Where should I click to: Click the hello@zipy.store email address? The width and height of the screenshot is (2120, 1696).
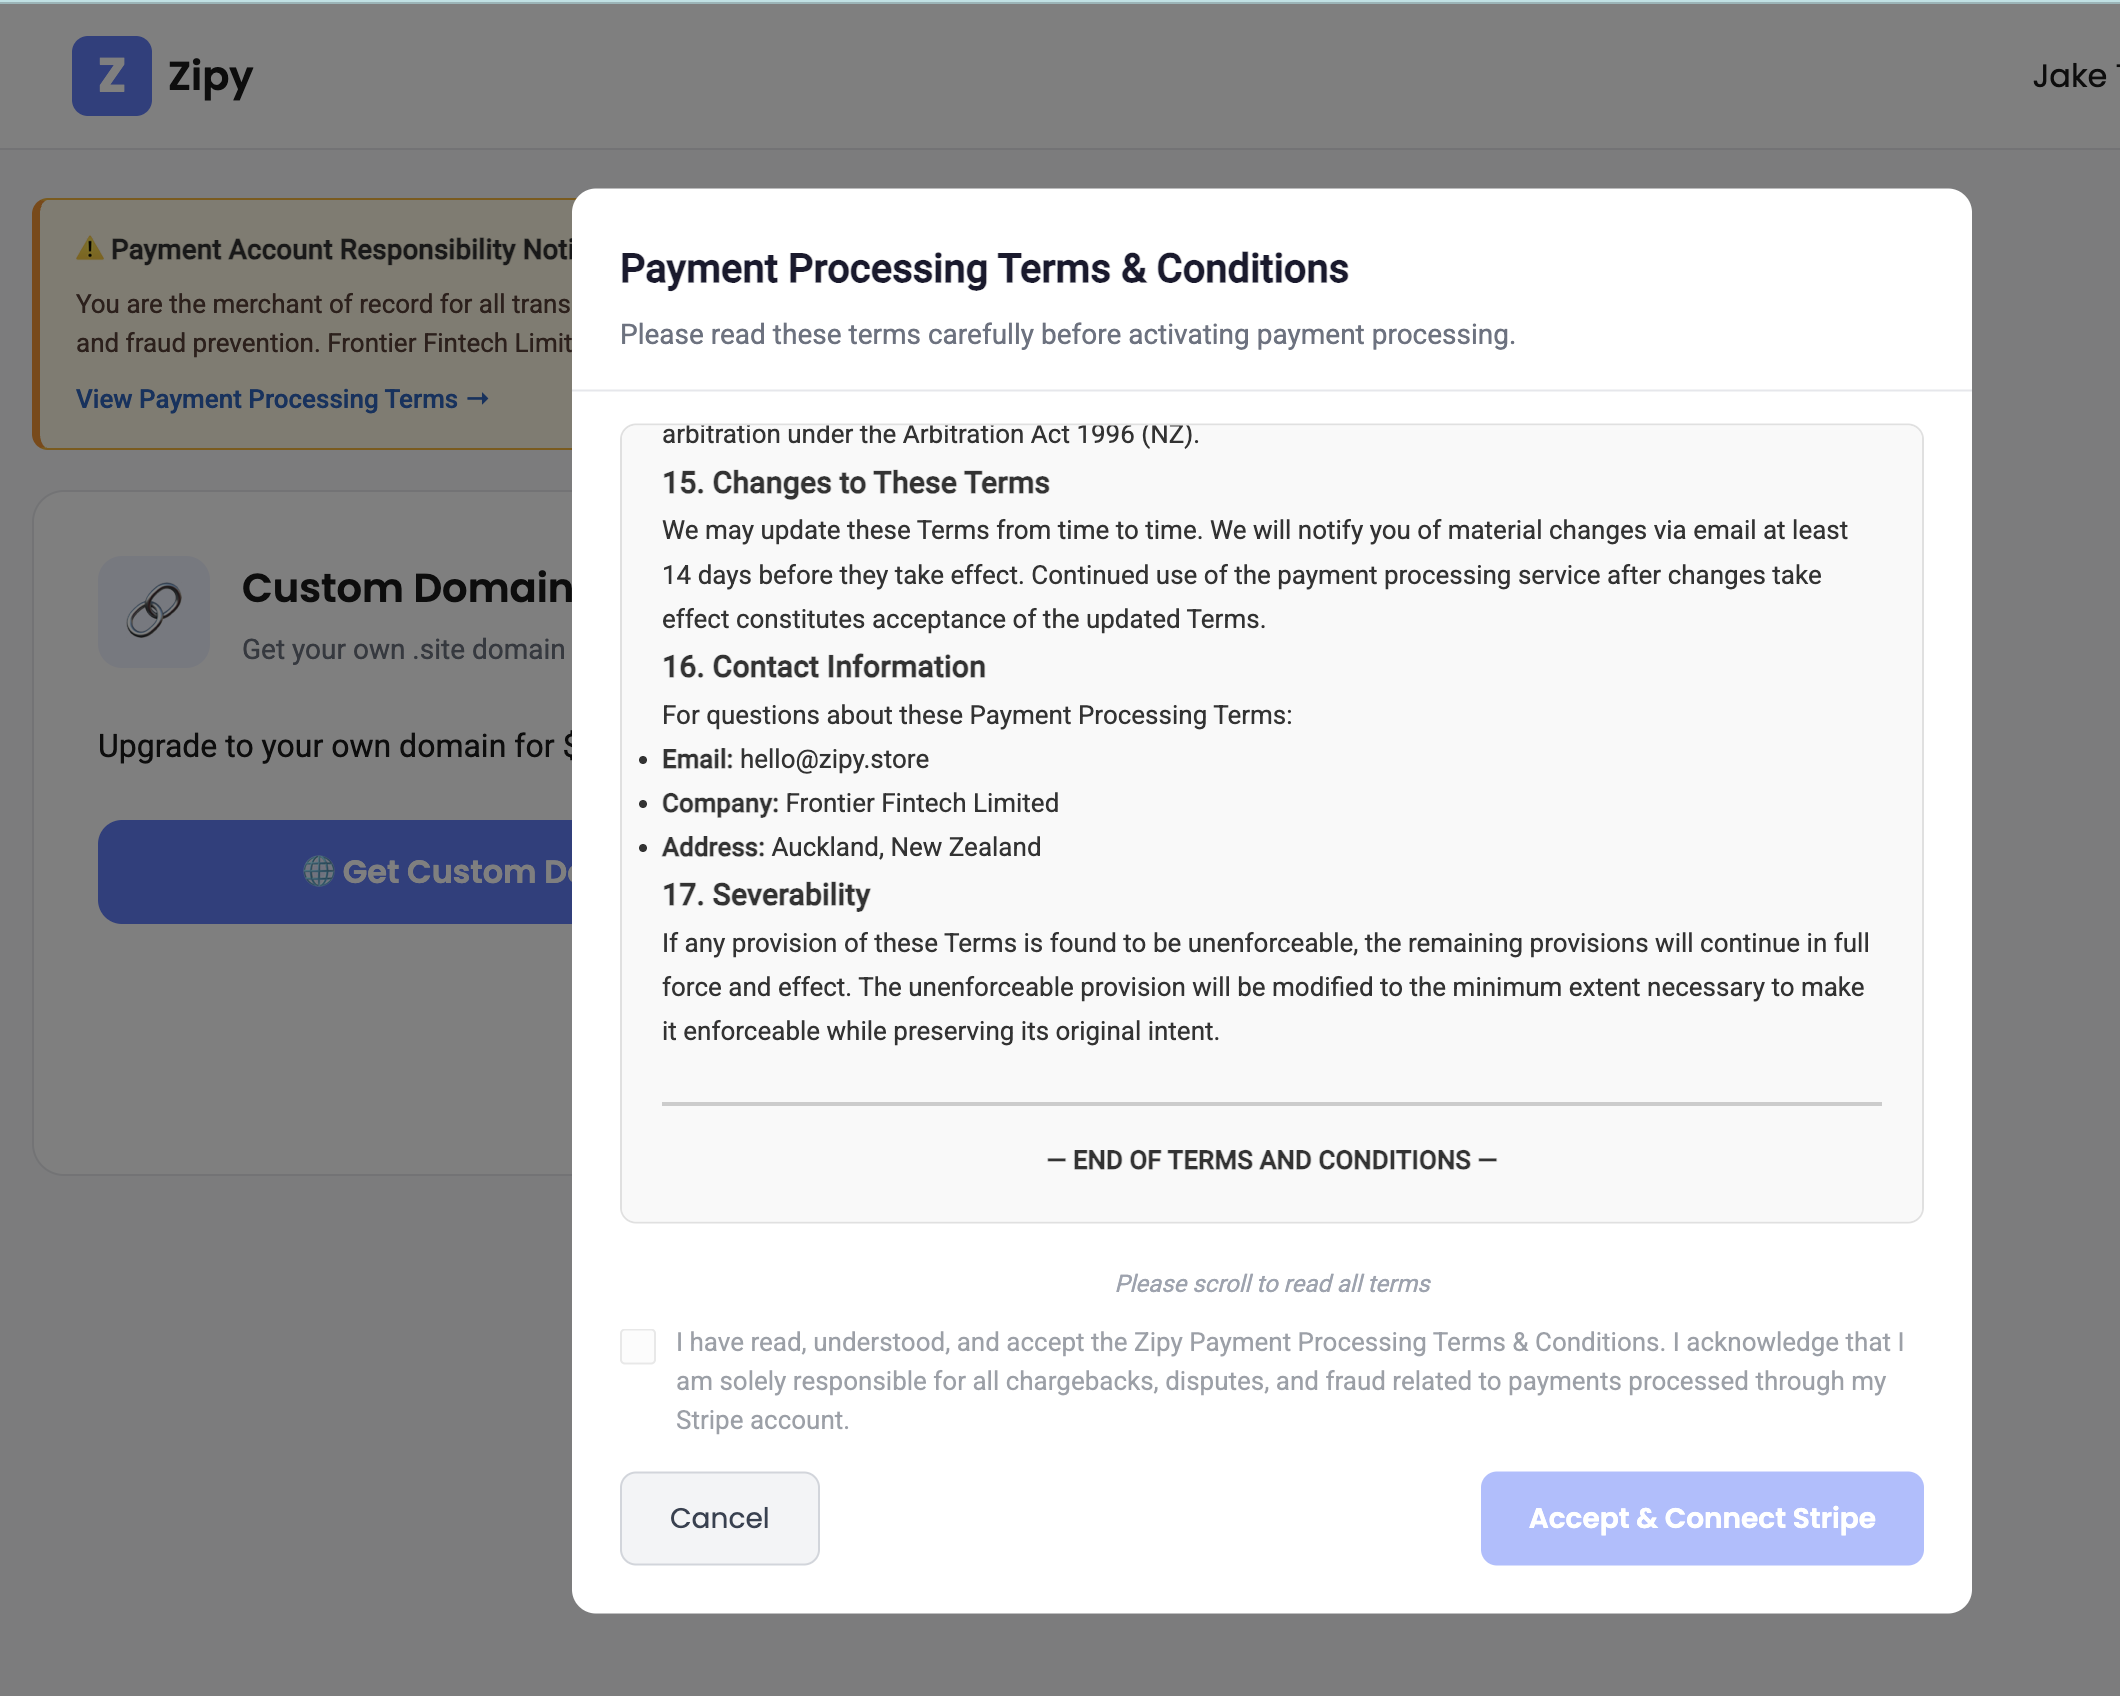pyautogui.click(x=834, y=759)
